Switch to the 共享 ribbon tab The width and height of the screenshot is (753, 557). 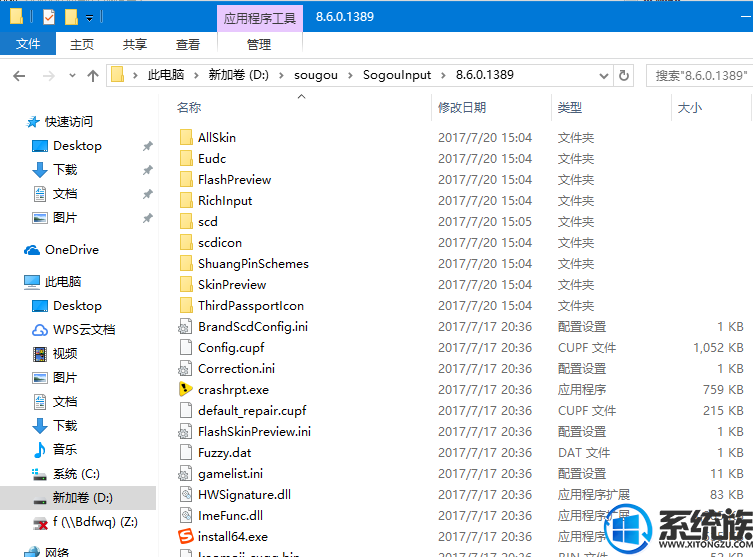coord(134,45)
